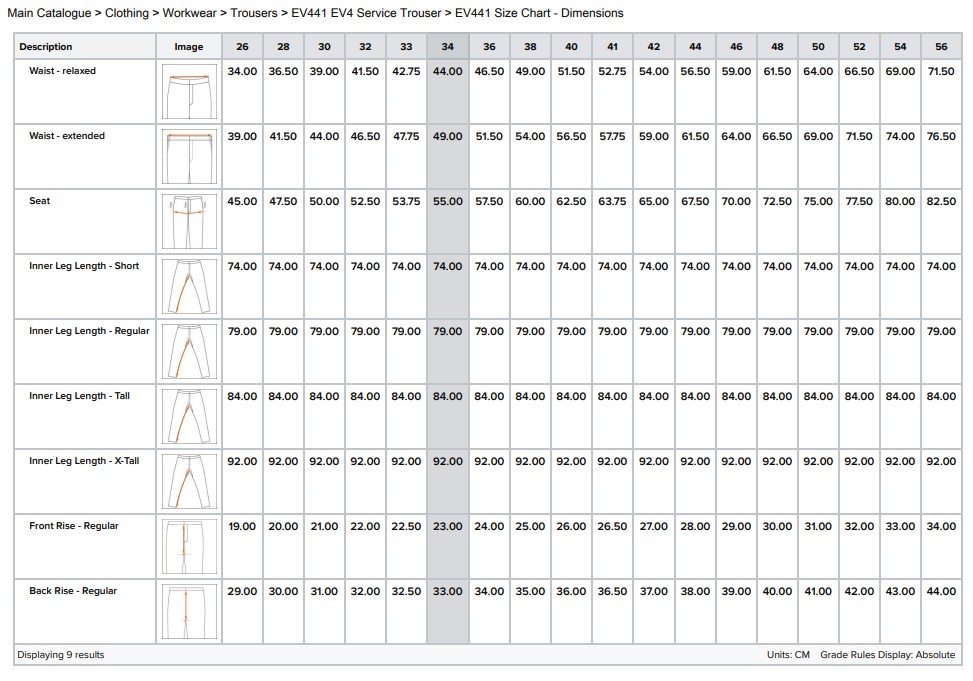This screenshot has width=973, height=681.
Task: Click the Units: CM label
Action: (x=788, y=655)
